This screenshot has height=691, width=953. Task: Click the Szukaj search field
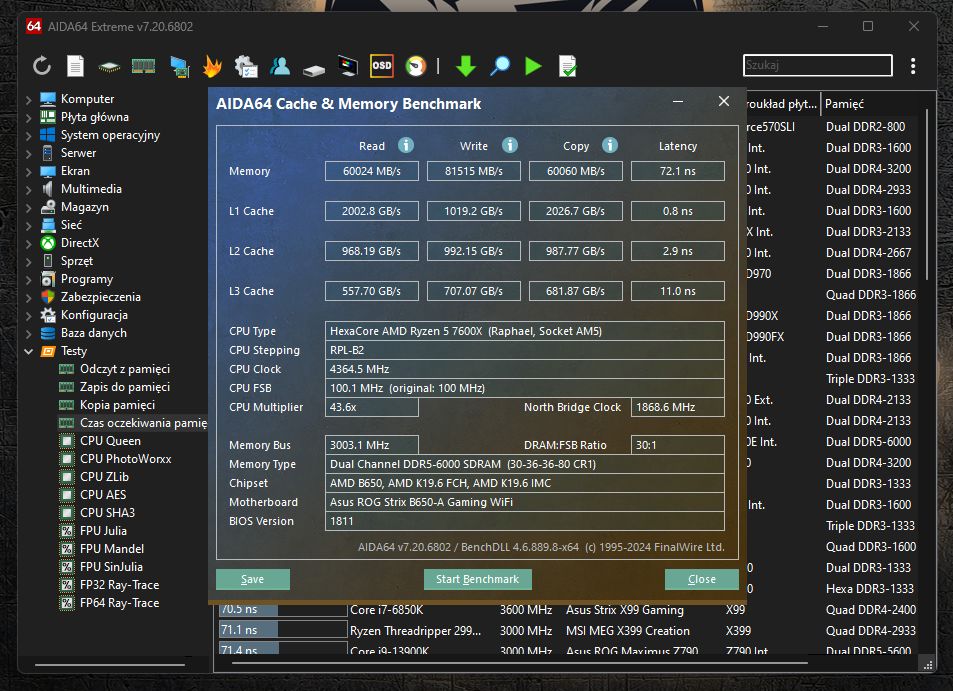point(817,65)
